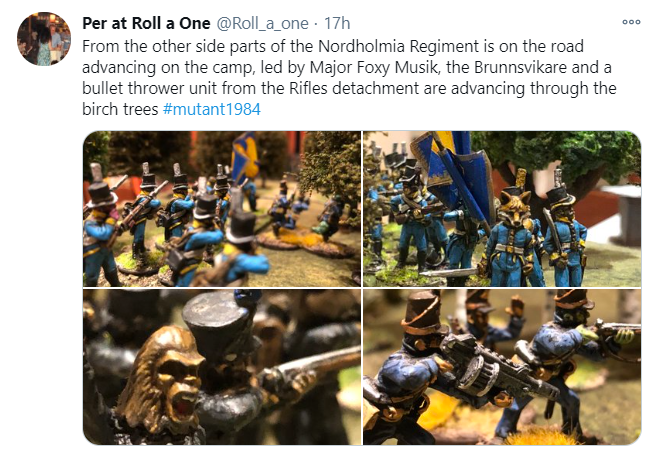Open the bottom-right photo of bullet thrower gunner
This screenshot has width=655, height=449.
point(502,367)
